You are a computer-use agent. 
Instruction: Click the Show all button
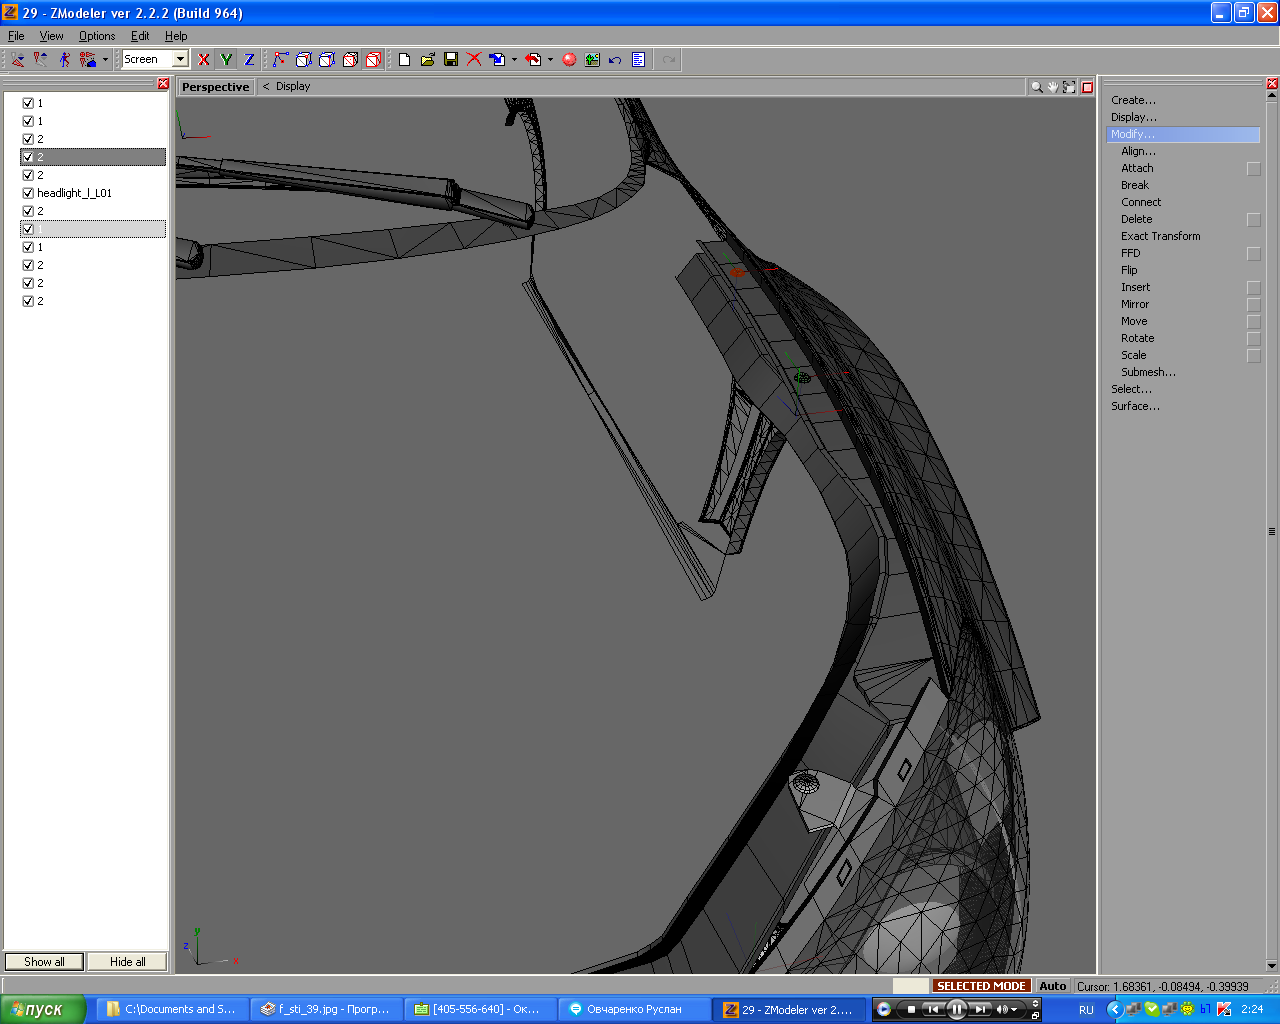[x=44, y=962]
